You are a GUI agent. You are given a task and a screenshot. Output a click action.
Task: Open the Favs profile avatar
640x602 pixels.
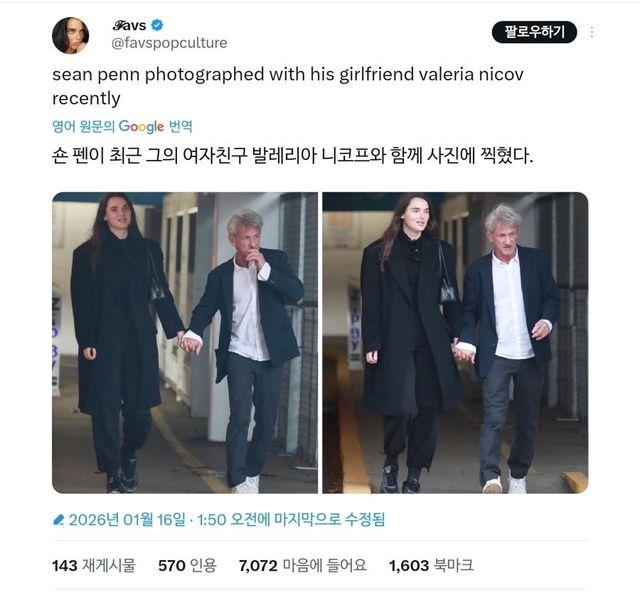(x=70, y=36)
